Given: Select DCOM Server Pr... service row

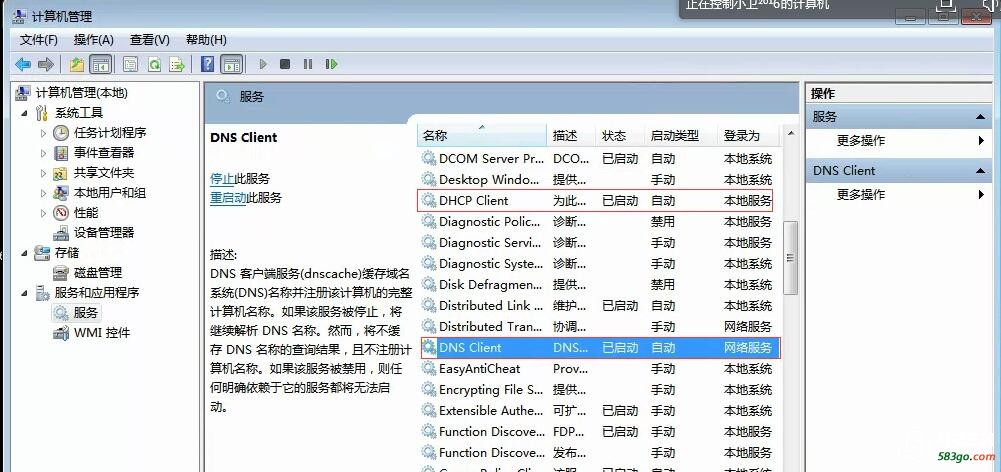Looking at the screenshot, I should tap(599, 158).
